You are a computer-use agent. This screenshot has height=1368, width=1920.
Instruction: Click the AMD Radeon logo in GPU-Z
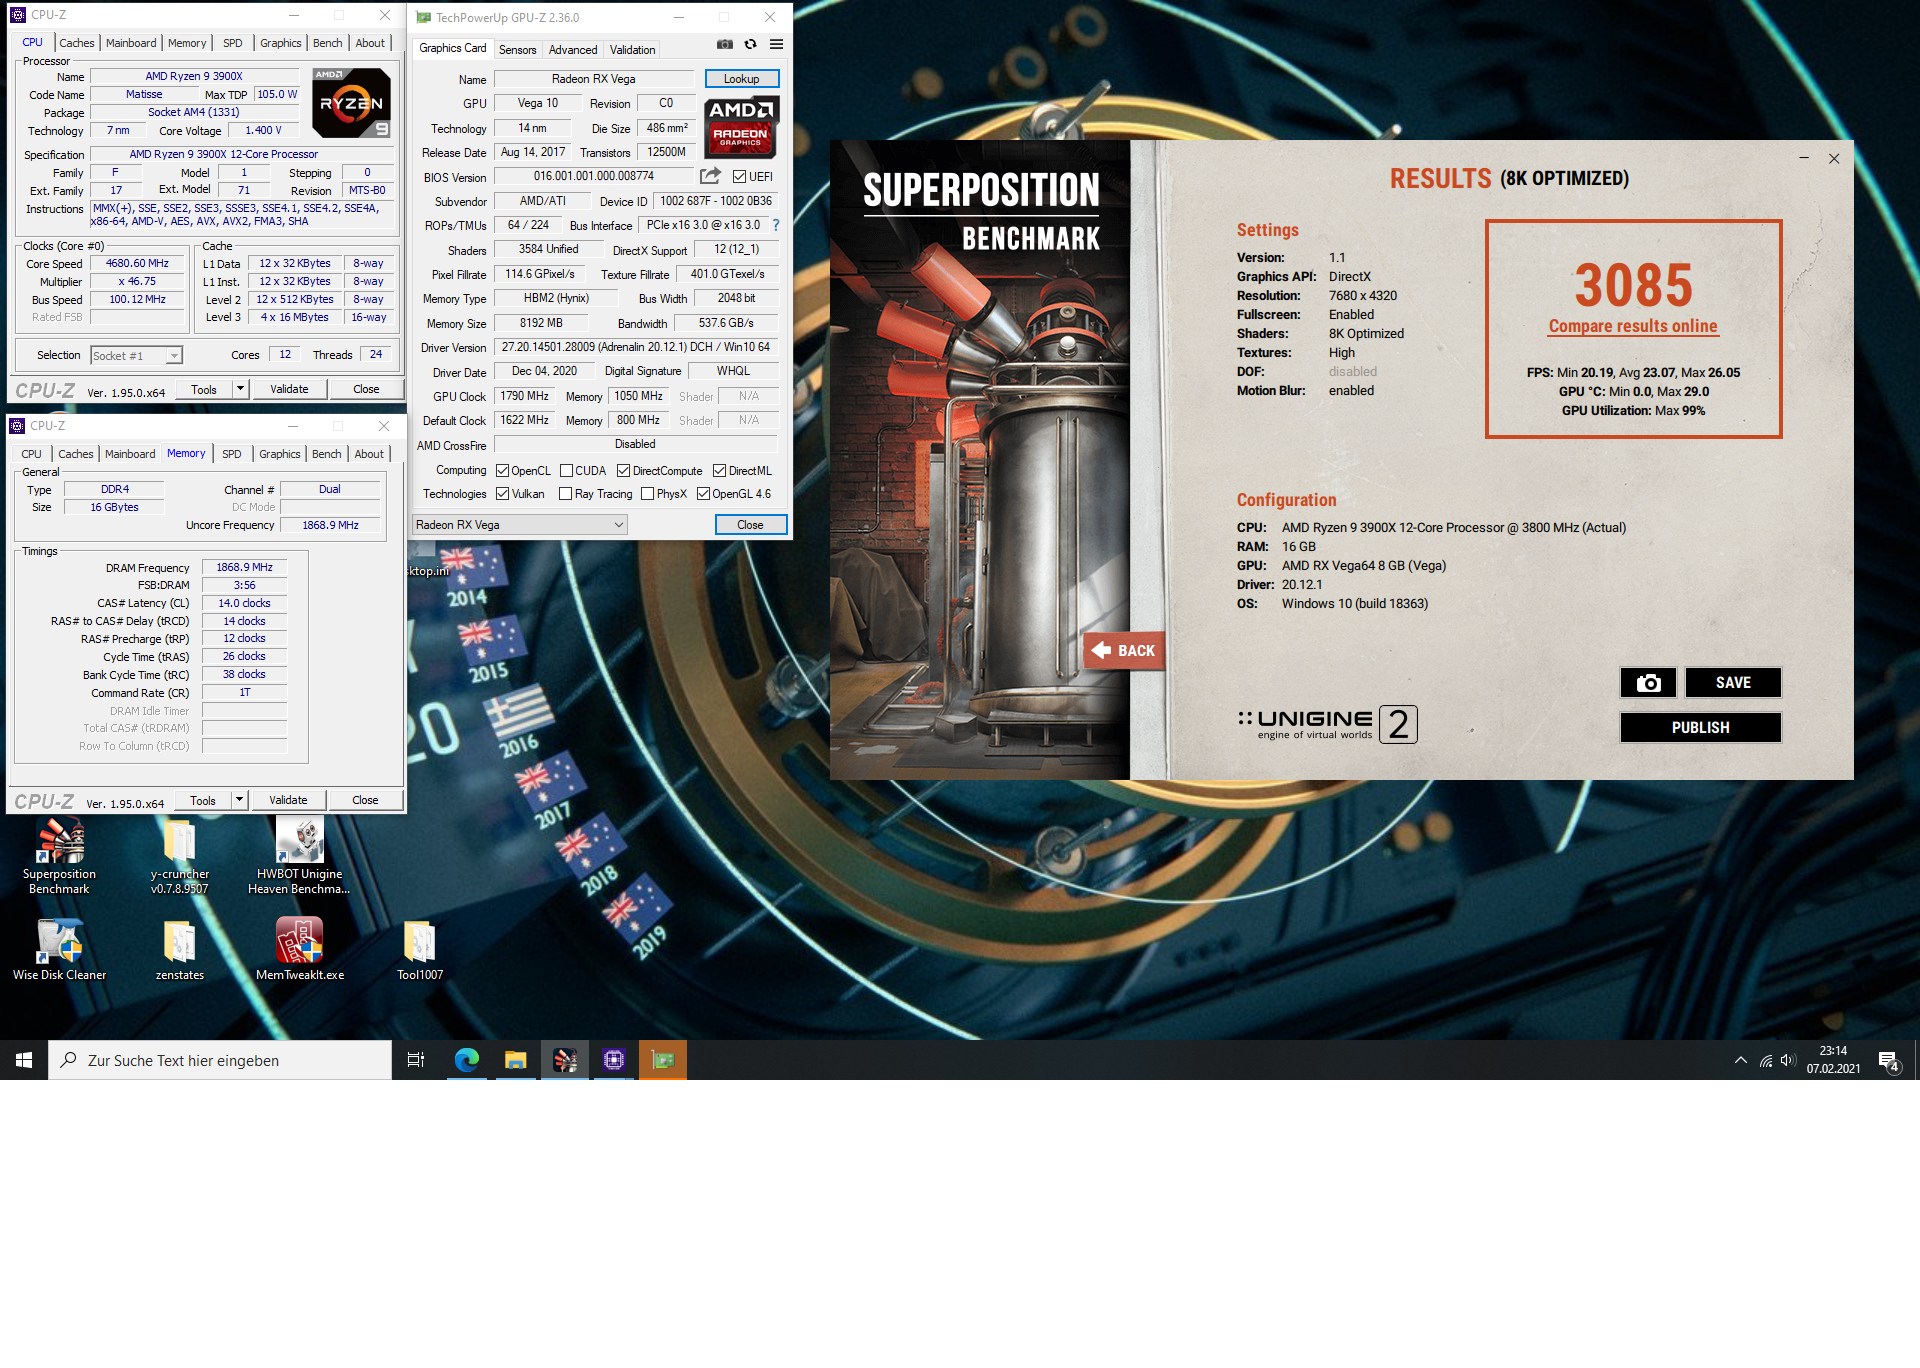pyautogui.click(x=741, y=127)
